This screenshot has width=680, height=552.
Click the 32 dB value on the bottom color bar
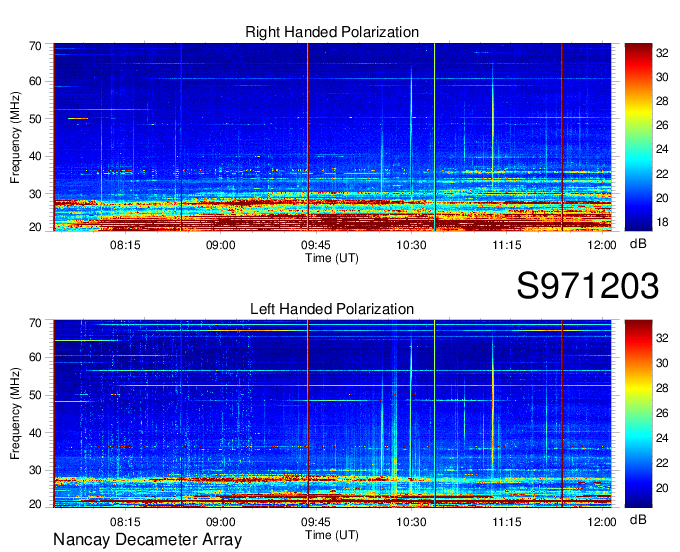(662, 338)
